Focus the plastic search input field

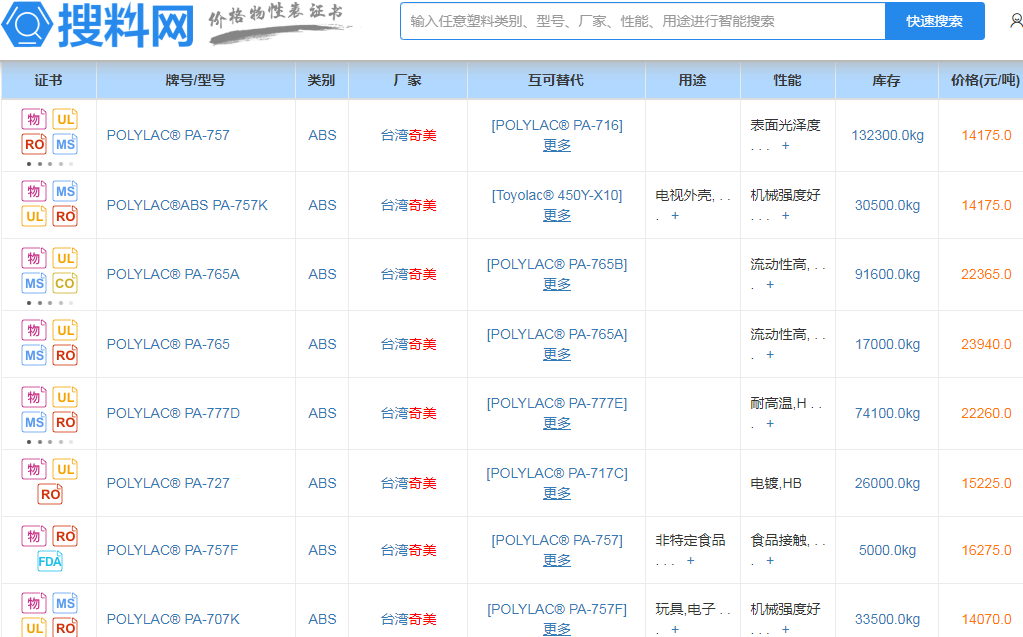(x=642, y=21)
